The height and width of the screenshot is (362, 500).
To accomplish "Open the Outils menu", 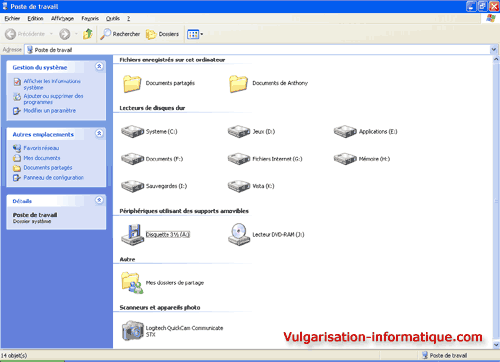I will 113,19.
